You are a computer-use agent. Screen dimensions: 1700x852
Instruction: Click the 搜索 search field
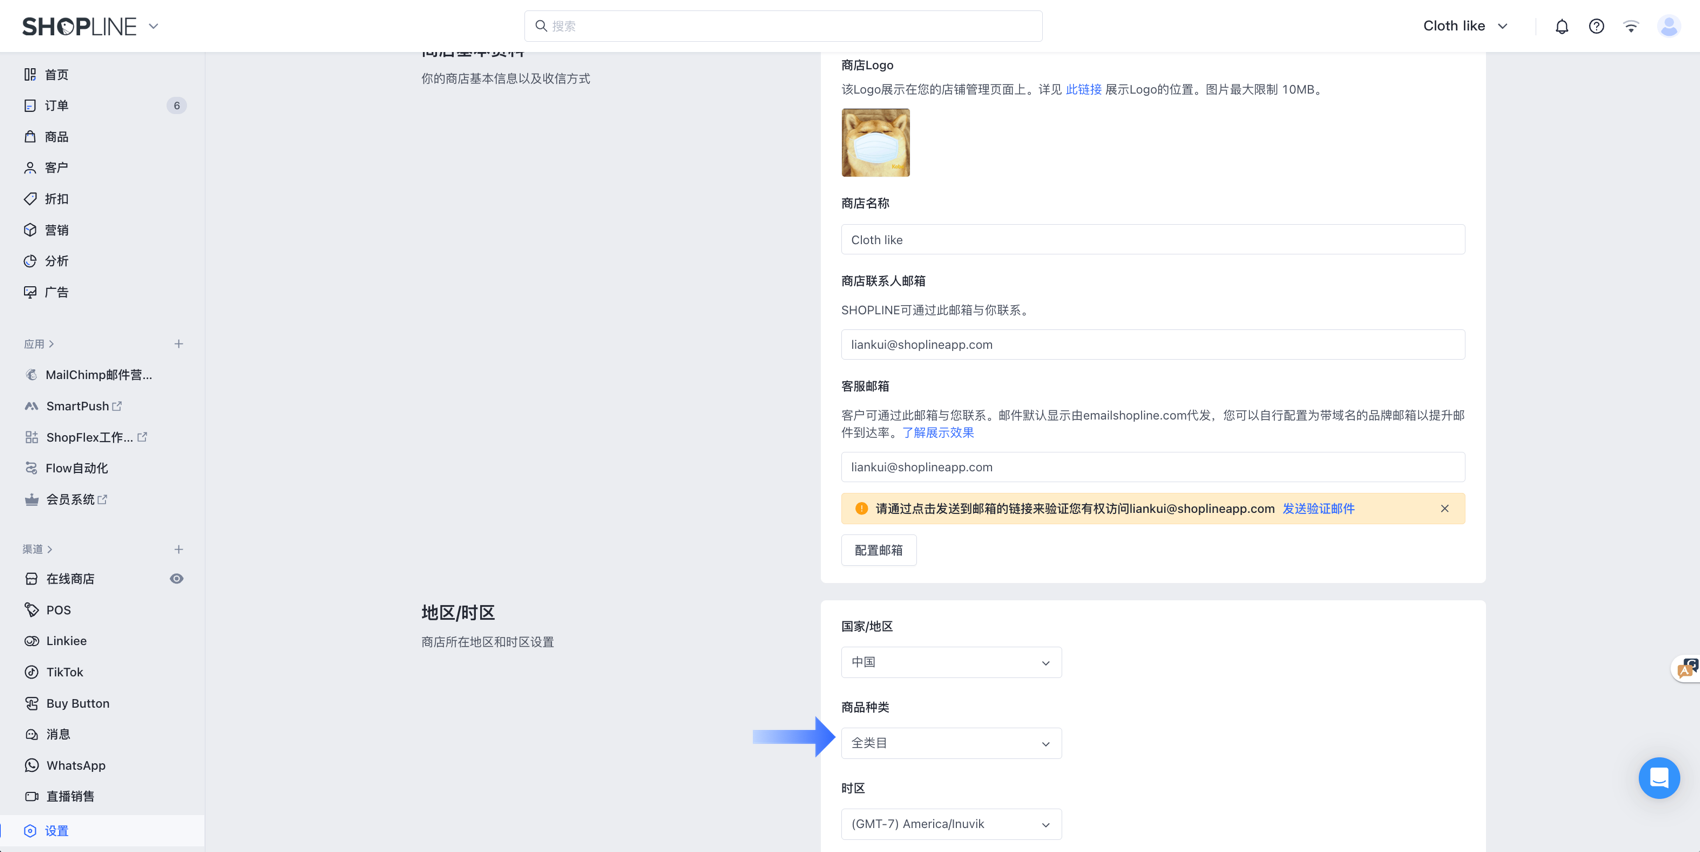(783, 26)
